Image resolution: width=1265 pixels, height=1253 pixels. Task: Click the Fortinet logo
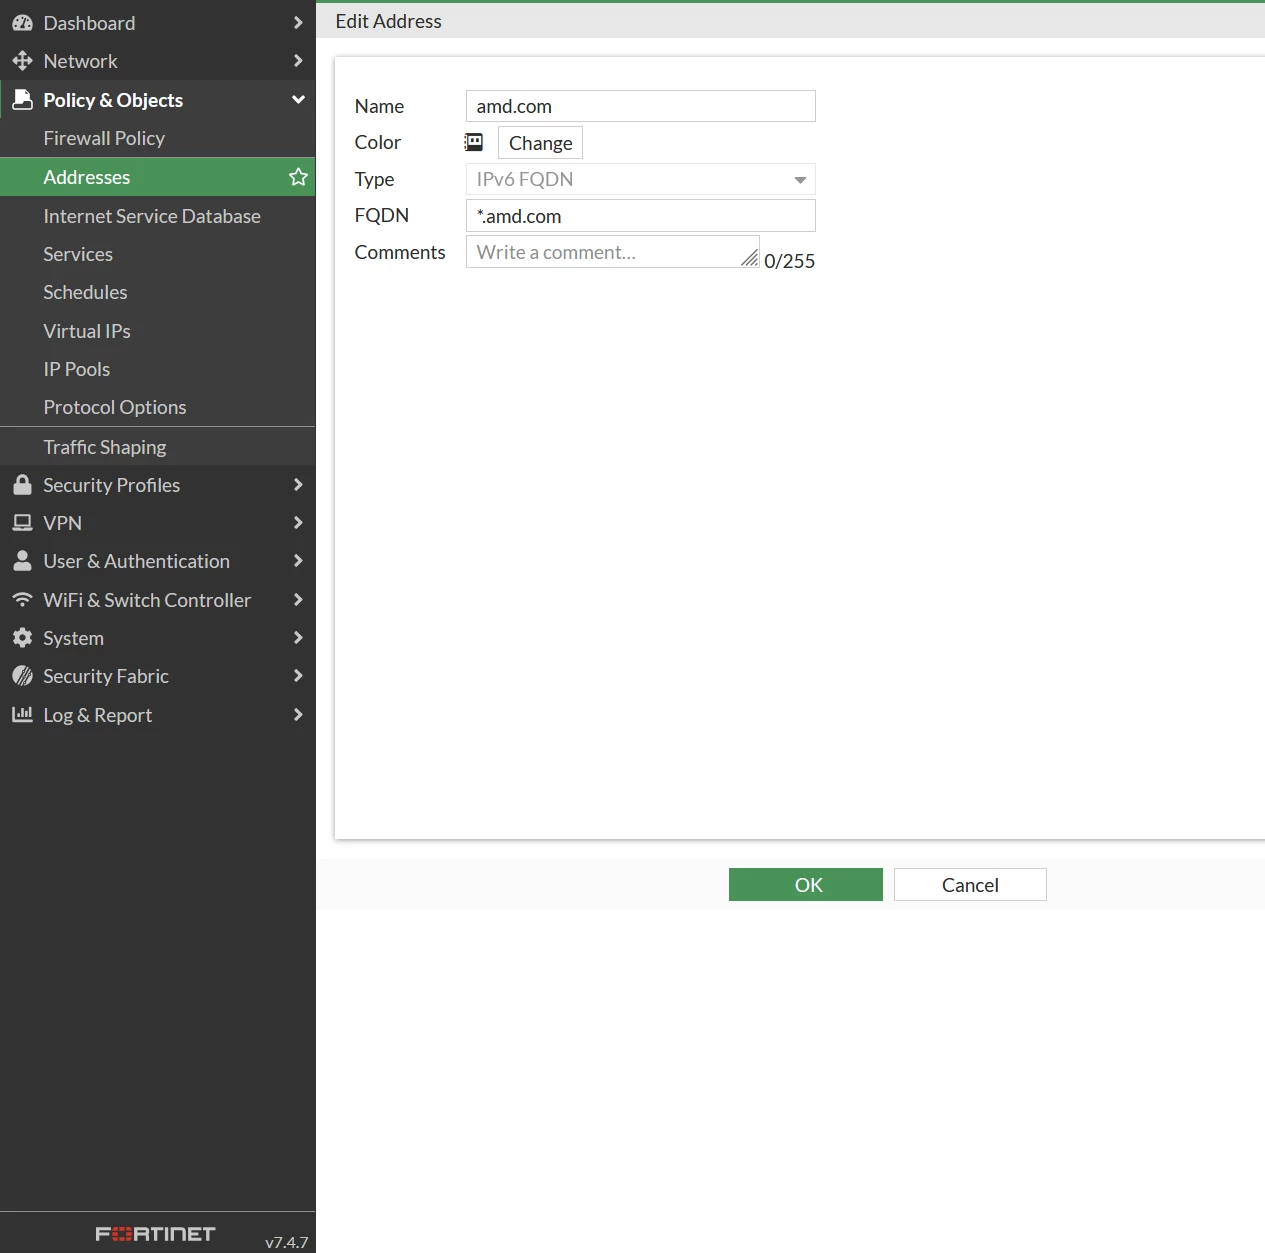coord(155,1234)
